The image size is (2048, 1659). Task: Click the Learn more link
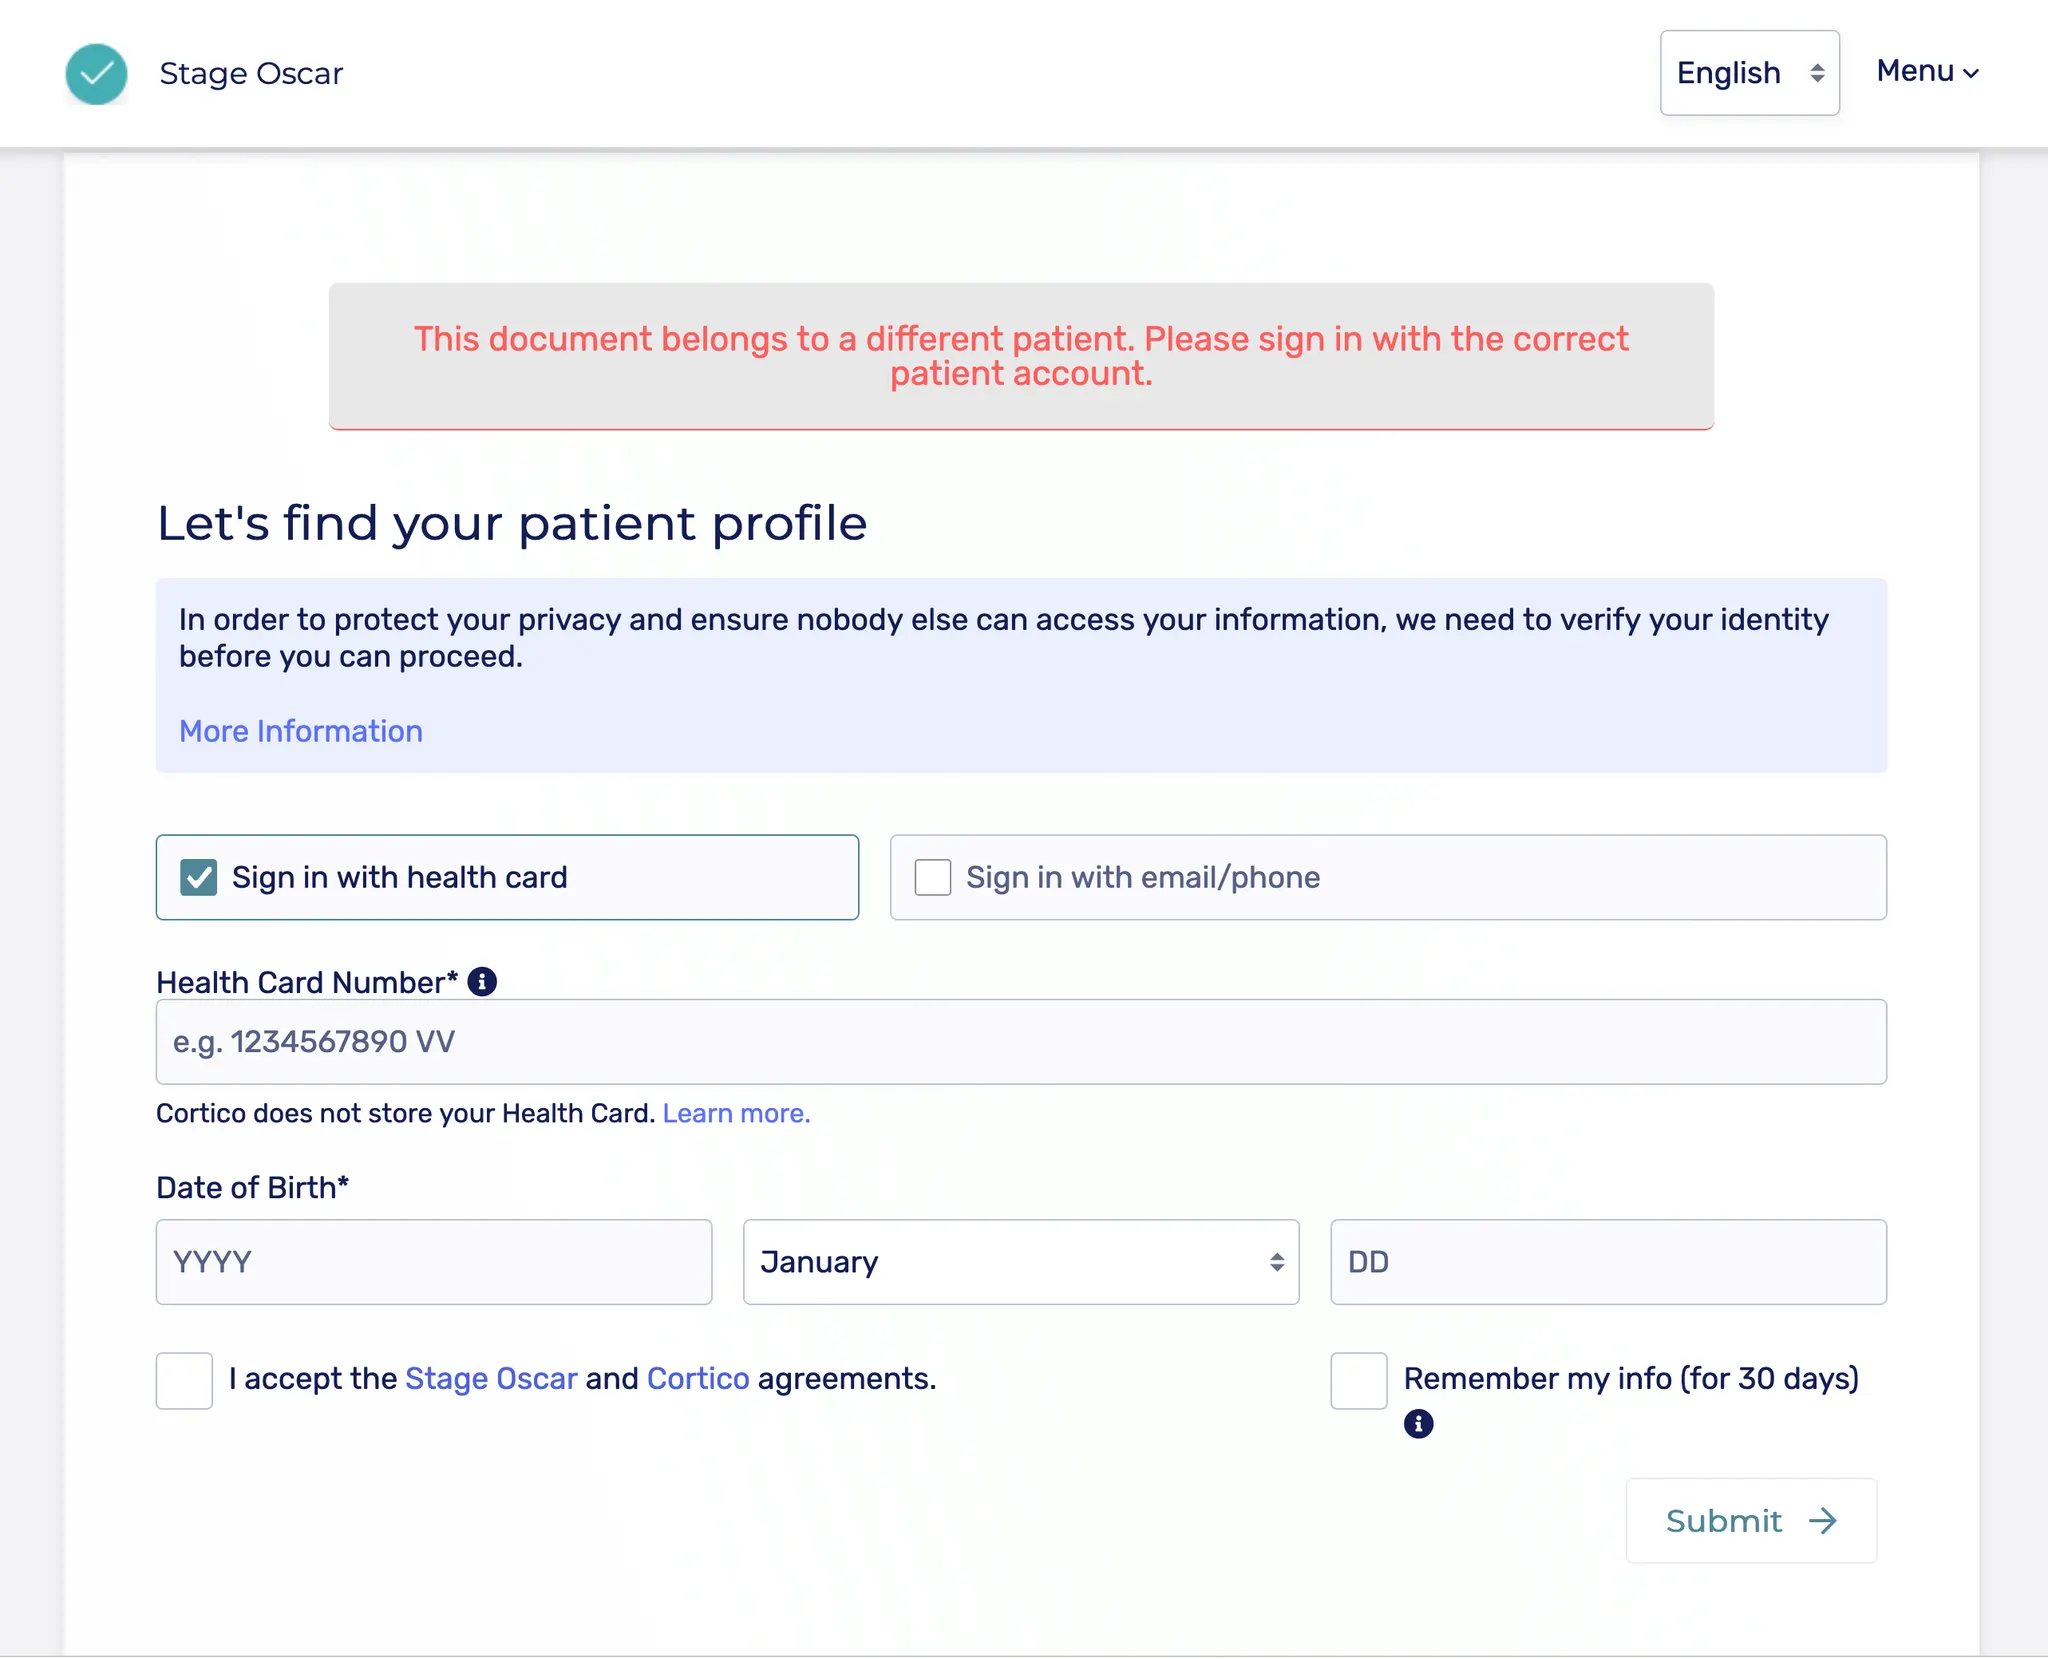pyautogui.click(x=736, y=1113)
